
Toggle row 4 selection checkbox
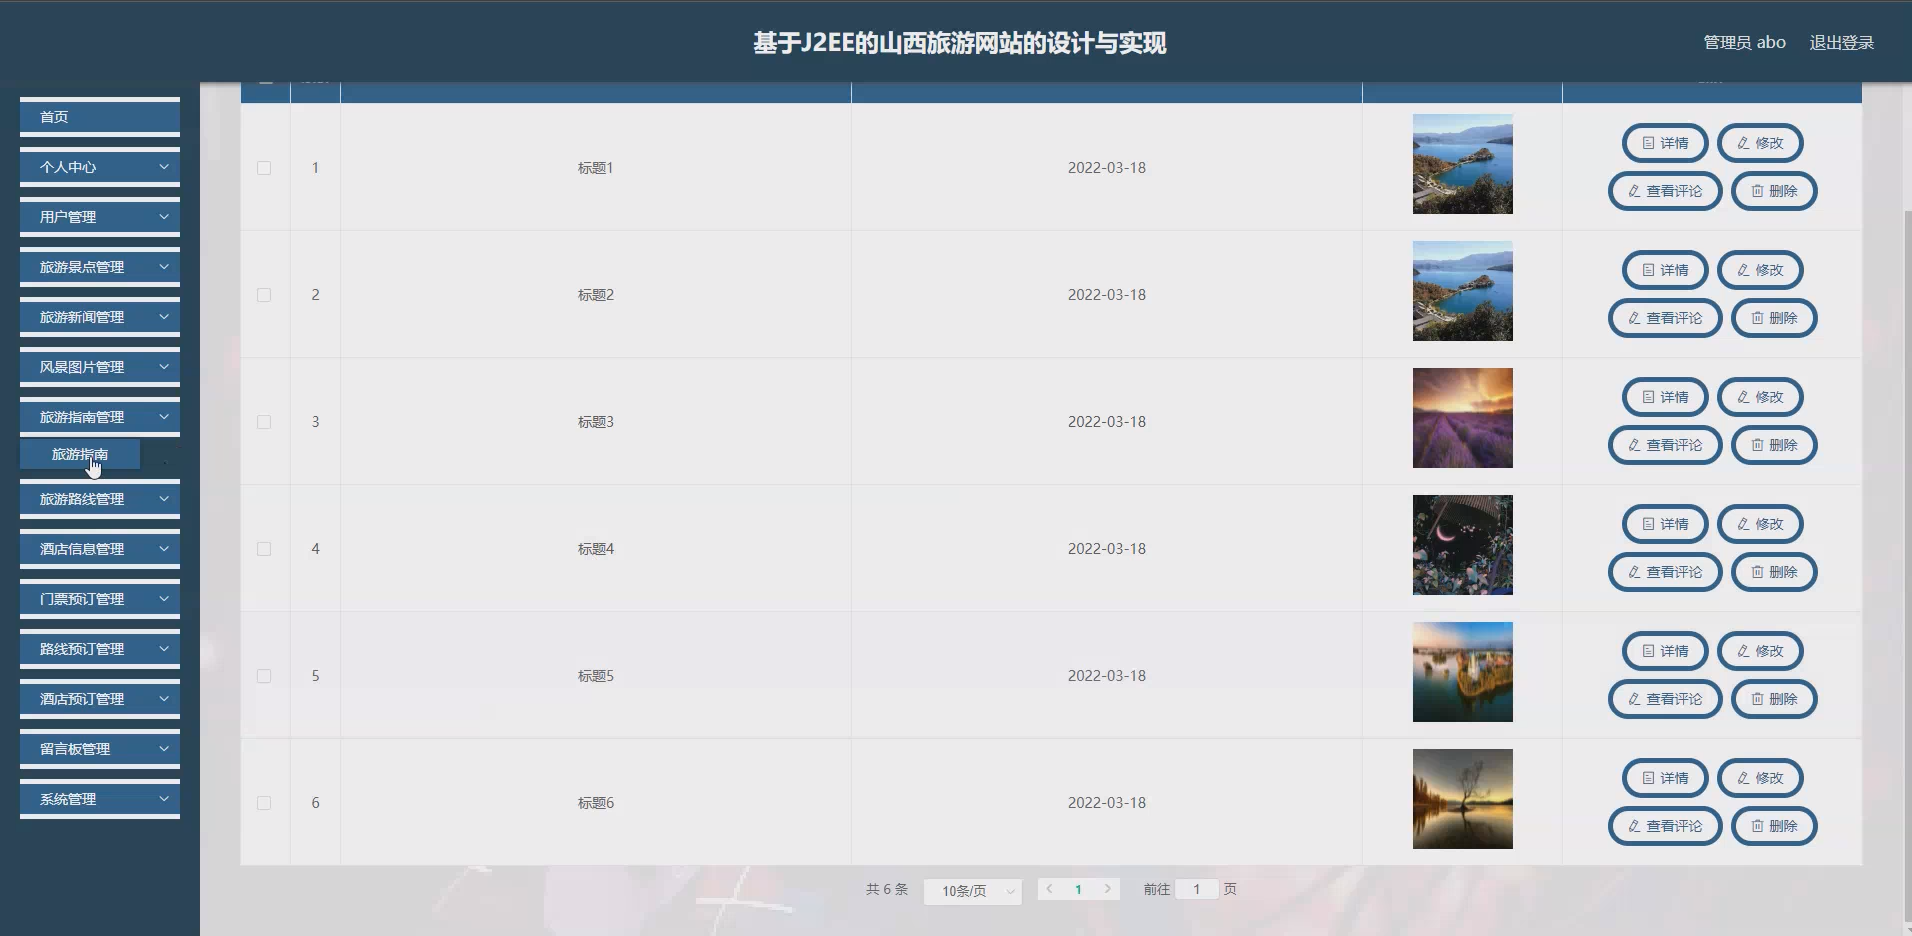pyautogui.click(x=264, y=549)
